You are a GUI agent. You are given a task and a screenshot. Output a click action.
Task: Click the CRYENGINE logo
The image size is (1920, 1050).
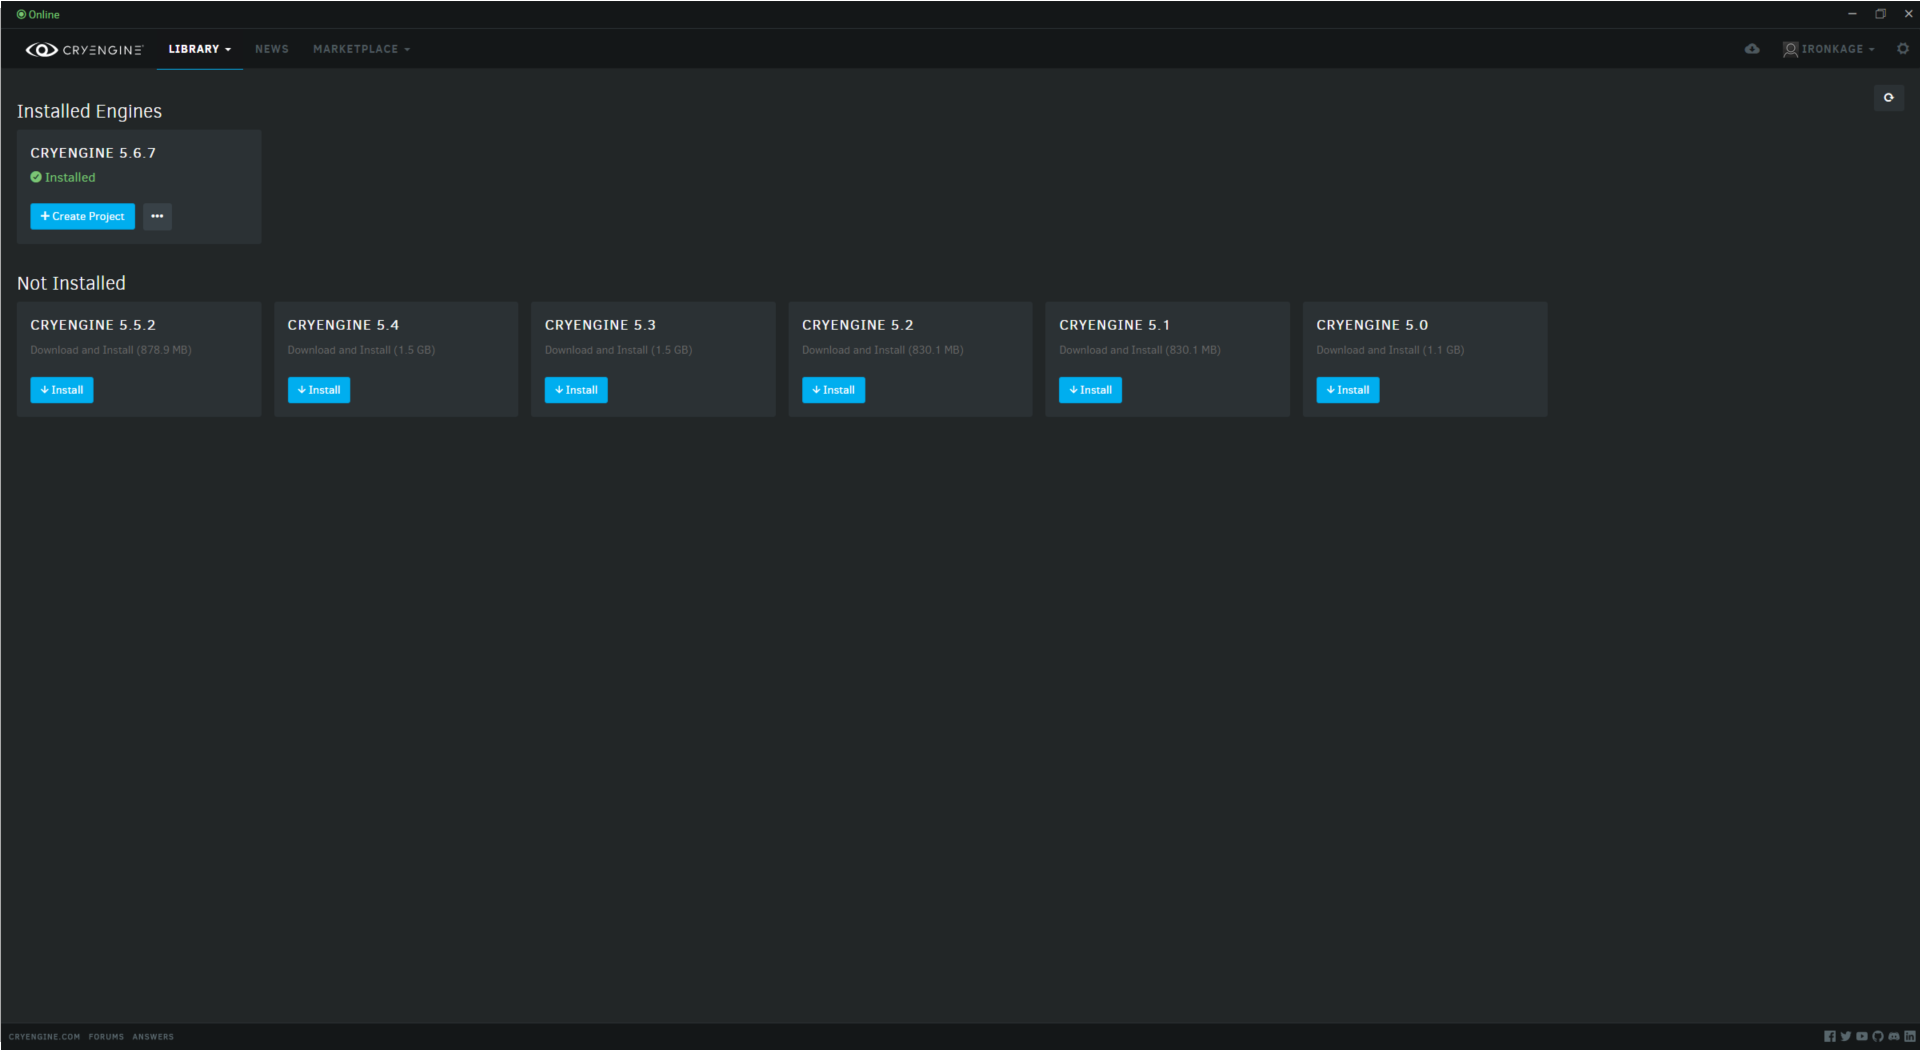point(84,49)
